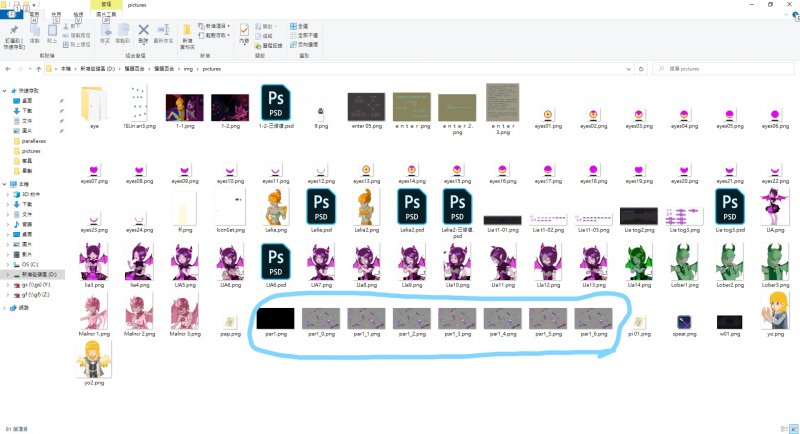Screen dimensions: 800x434
Task: Click the Paste clipboard icon
Action: tap(52, 31)
